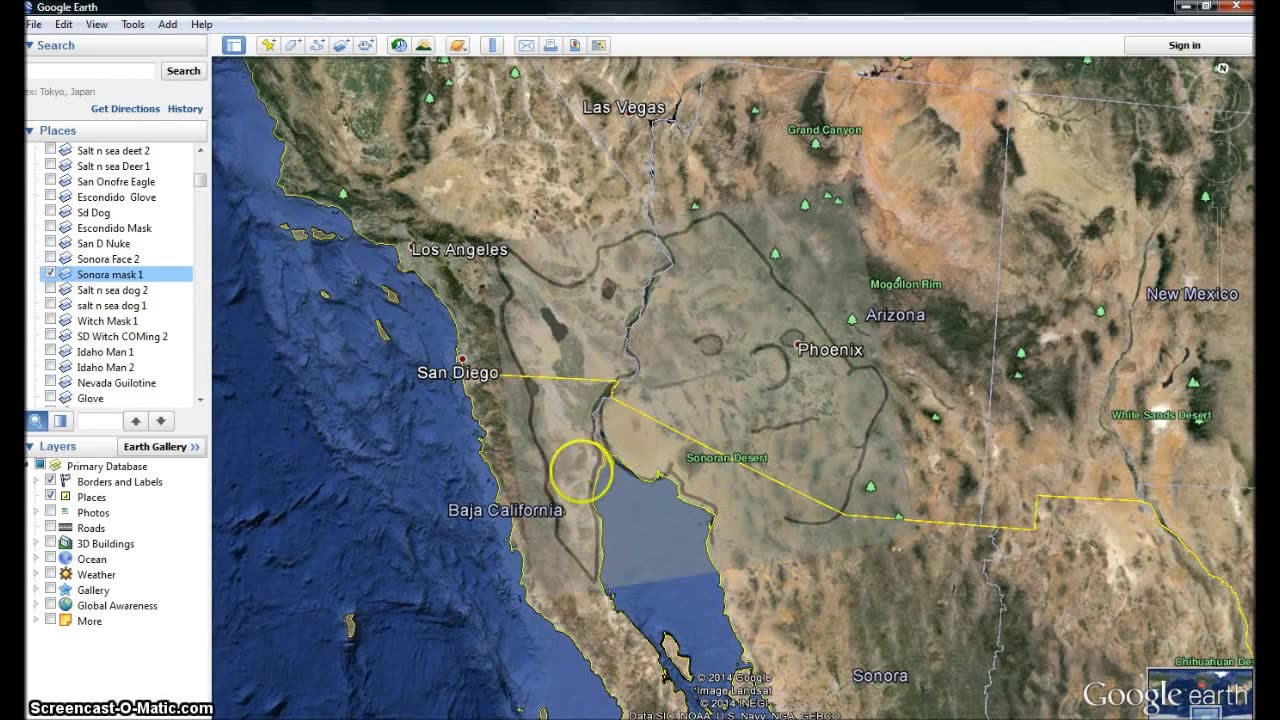Open the Earth Gallery button
Viewport: 1280px width, 720px height.
(x=162, y=447)
